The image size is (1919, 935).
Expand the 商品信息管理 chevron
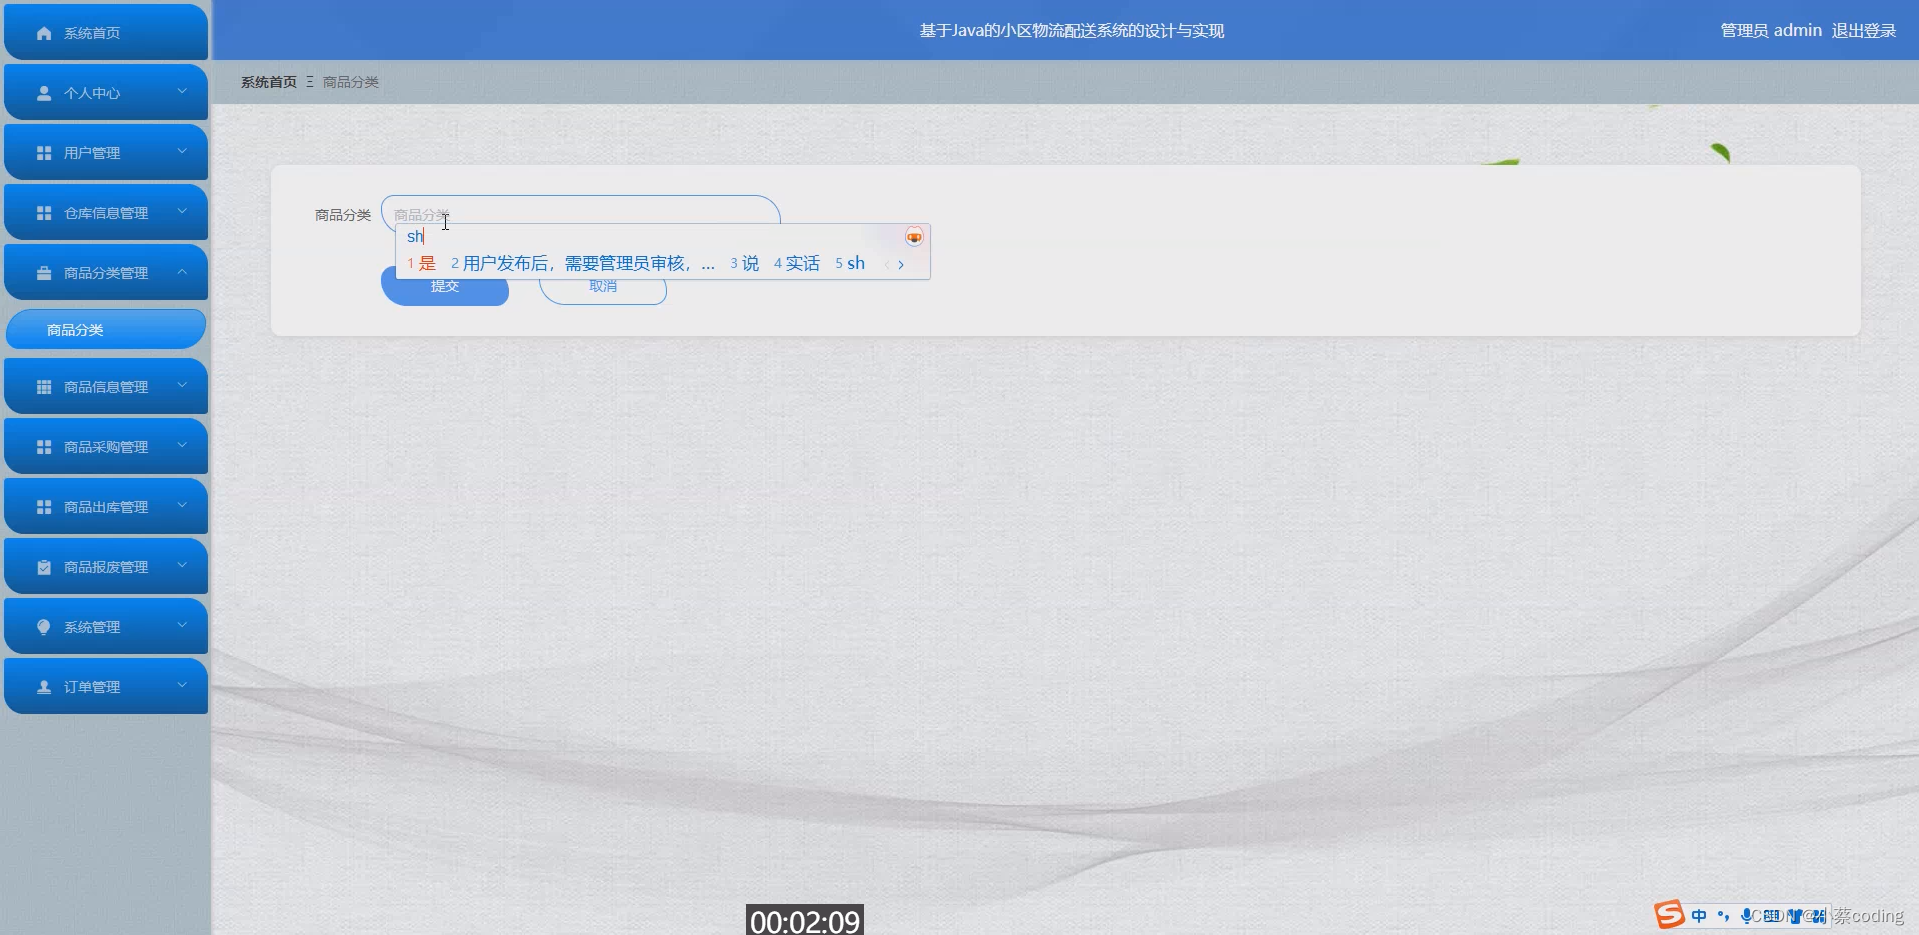click(x=182, y=385)
